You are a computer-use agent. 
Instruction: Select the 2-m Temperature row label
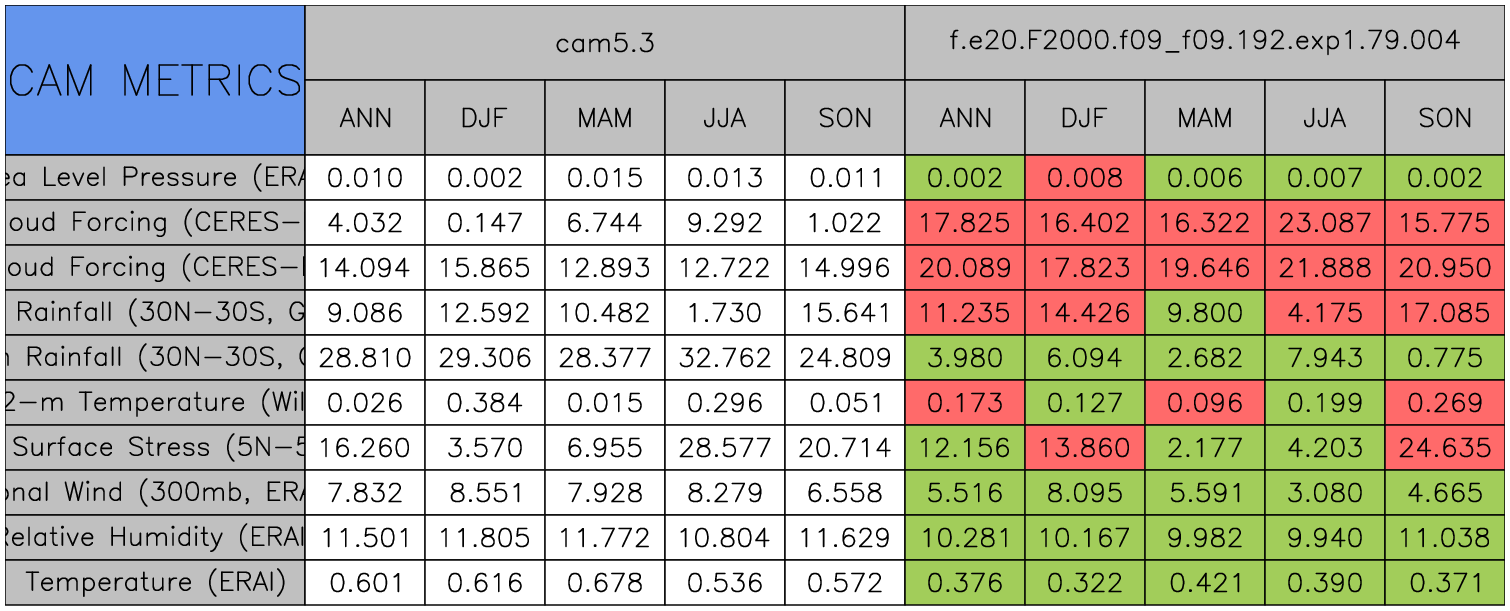(155, 402)
